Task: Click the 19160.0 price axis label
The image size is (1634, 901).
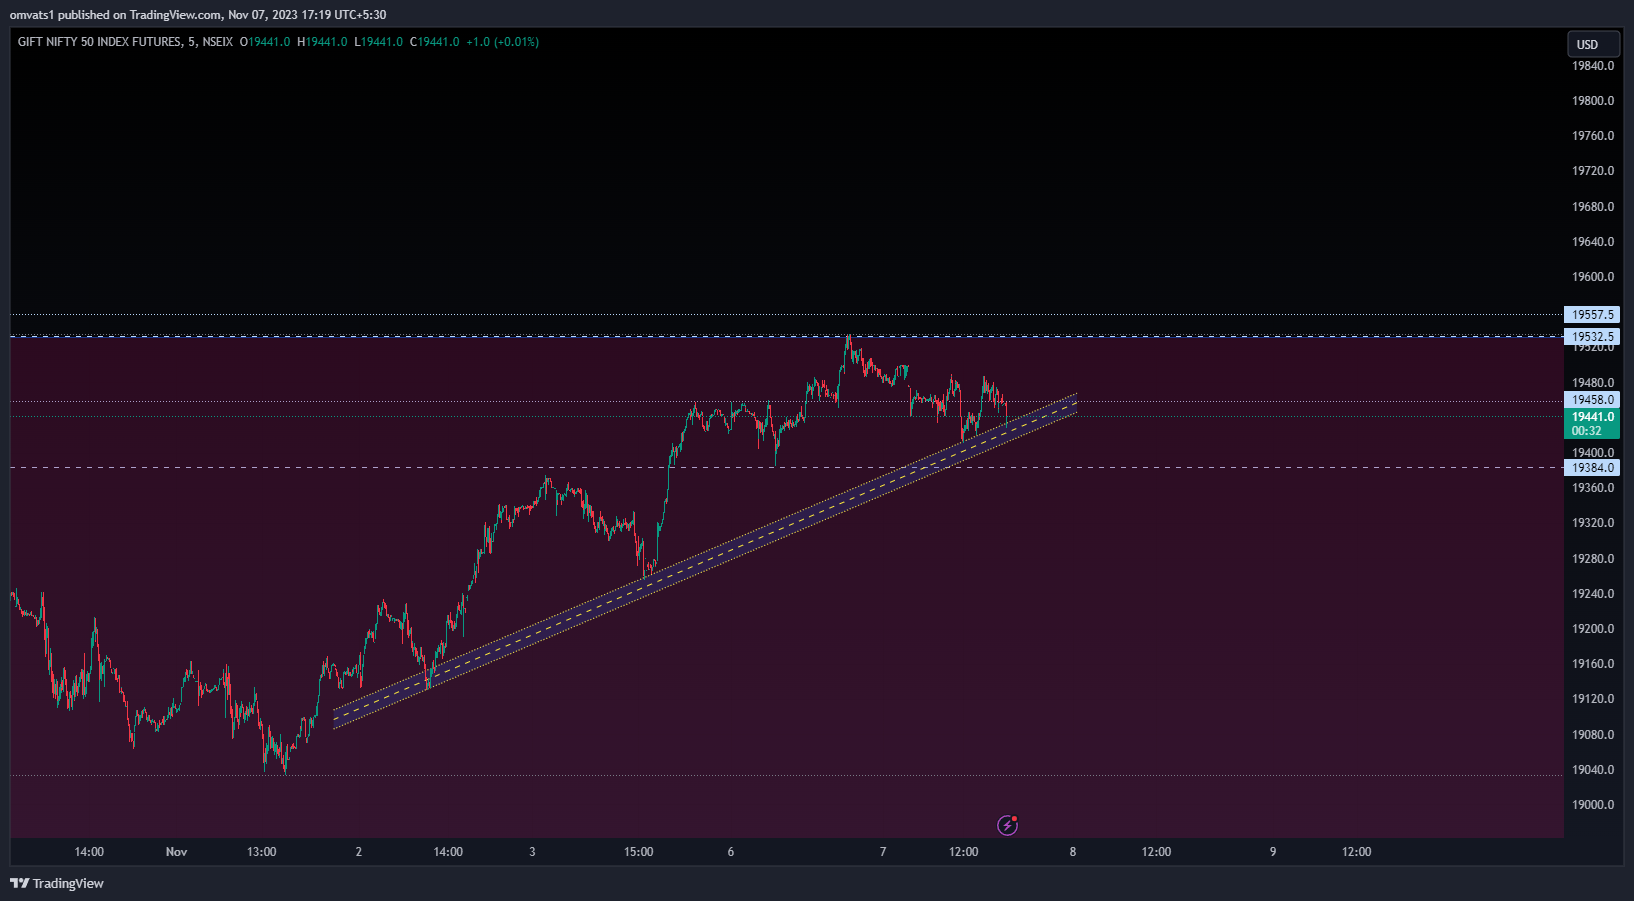Action: click(1593, 664)
